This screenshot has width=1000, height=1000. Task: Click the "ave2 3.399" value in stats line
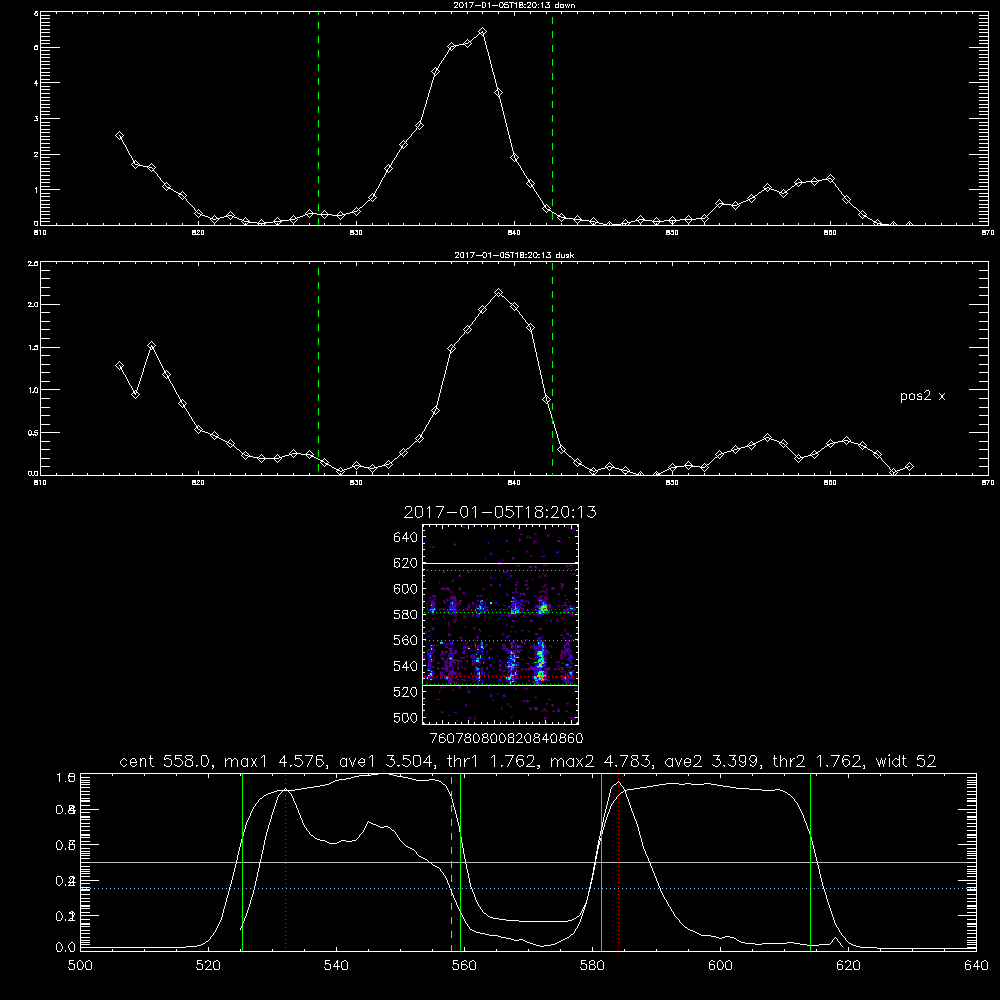(709, 761)
